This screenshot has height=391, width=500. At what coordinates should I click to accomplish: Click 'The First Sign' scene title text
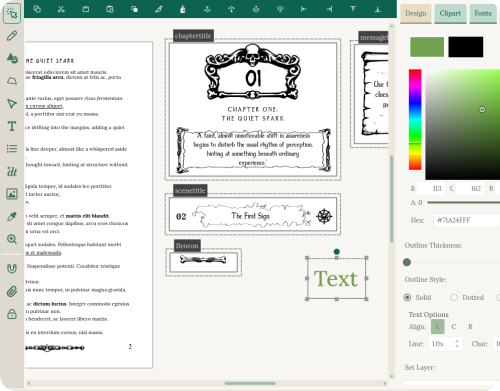pos(250,216)
